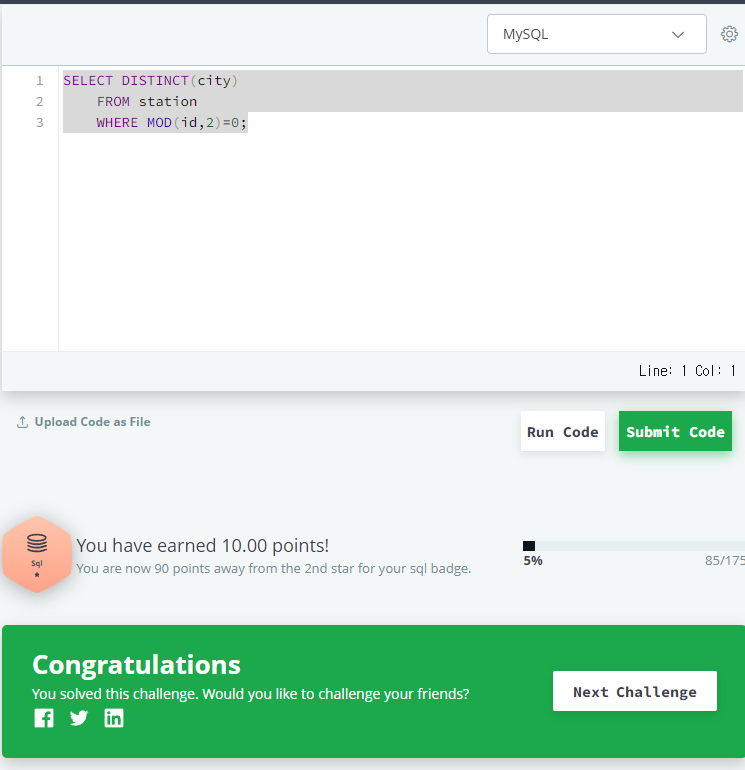Click the upload arrow icon
The image size is (745, 770).
[22, 422]
